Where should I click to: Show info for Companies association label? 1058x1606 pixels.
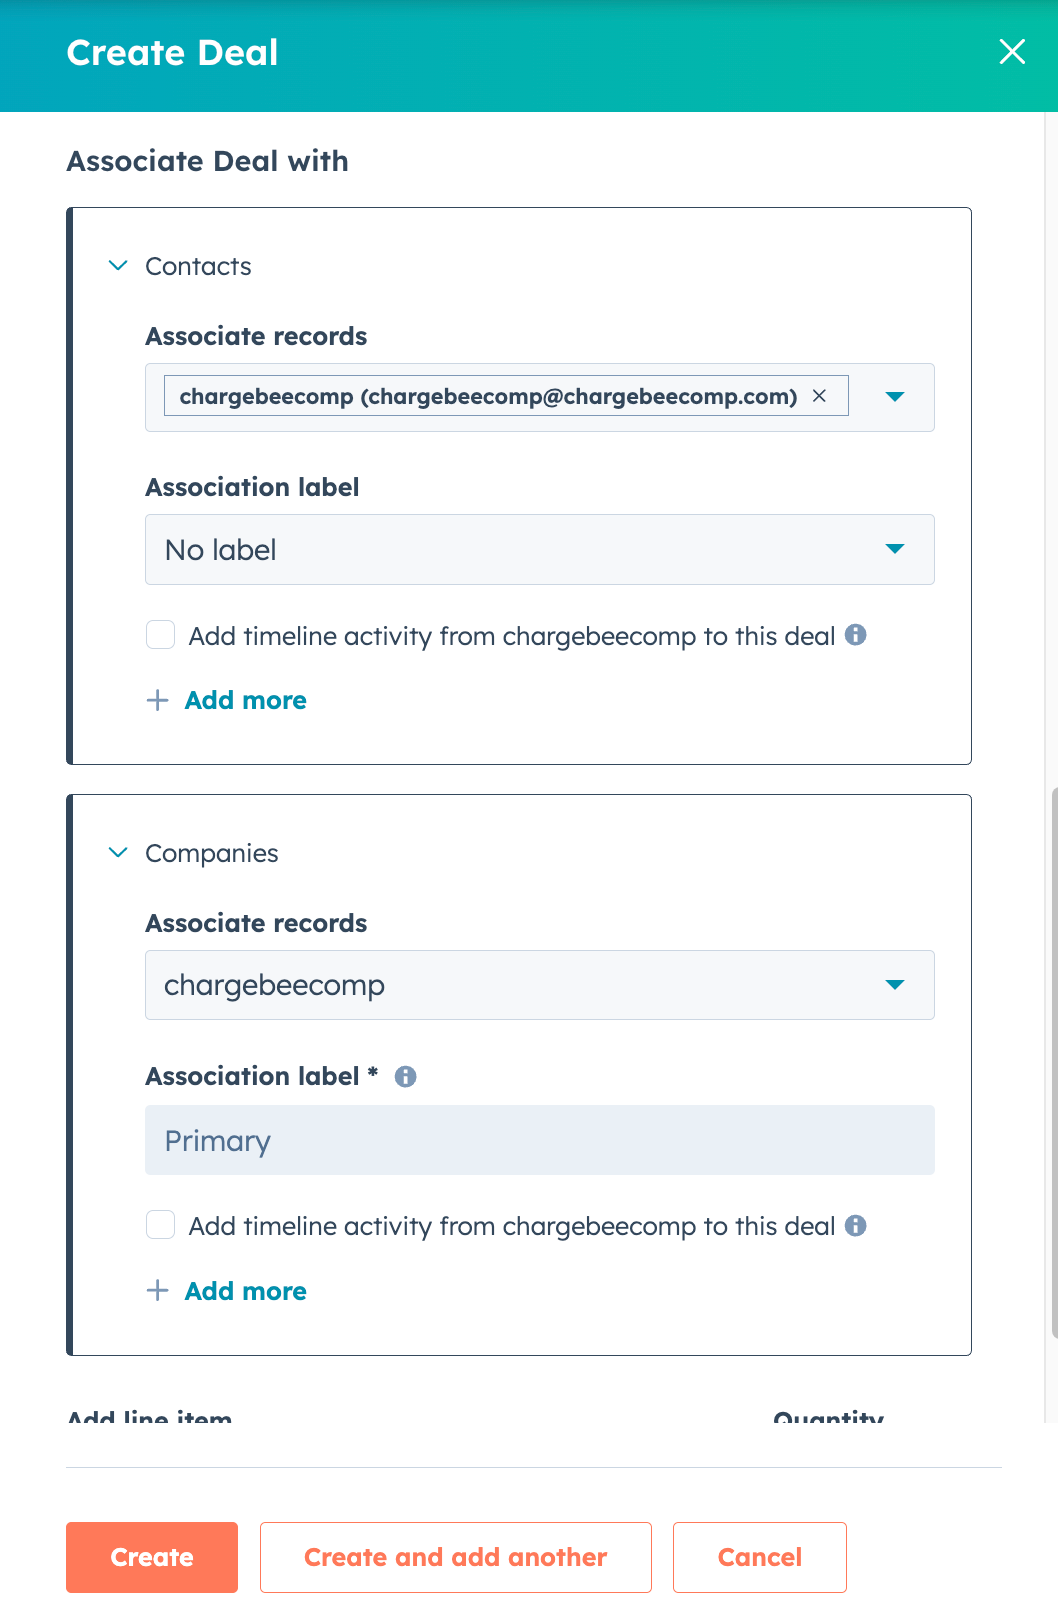[x=405, y=1077]
